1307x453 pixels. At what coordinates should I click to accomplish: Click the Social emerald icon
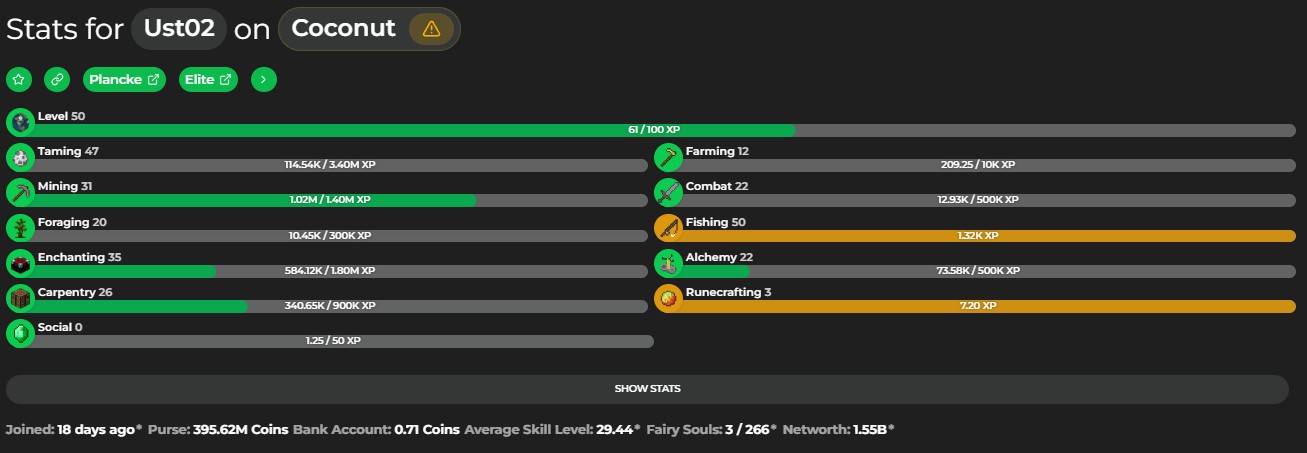click(x=20, y=334)
